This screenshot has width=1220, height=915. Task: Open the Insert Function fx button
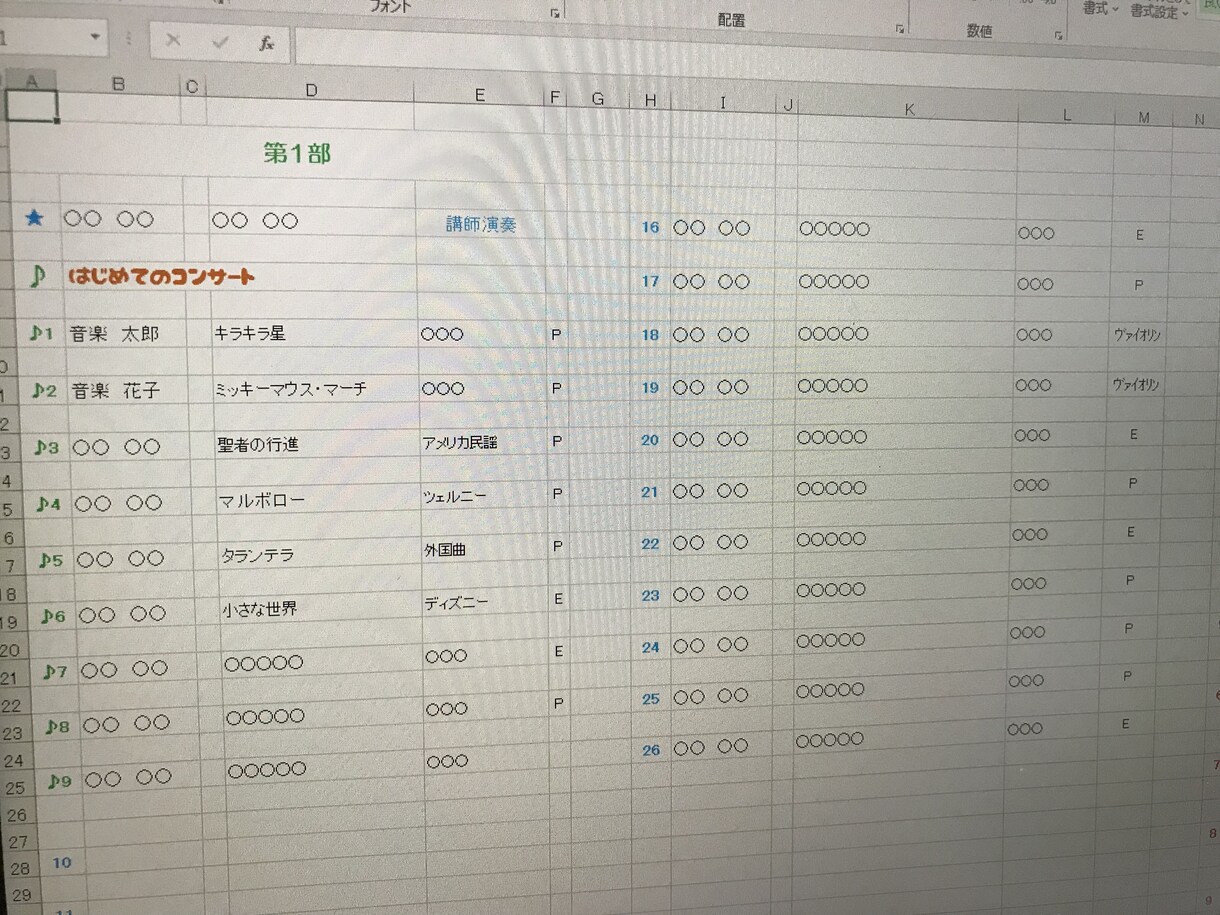coord(267,43)
